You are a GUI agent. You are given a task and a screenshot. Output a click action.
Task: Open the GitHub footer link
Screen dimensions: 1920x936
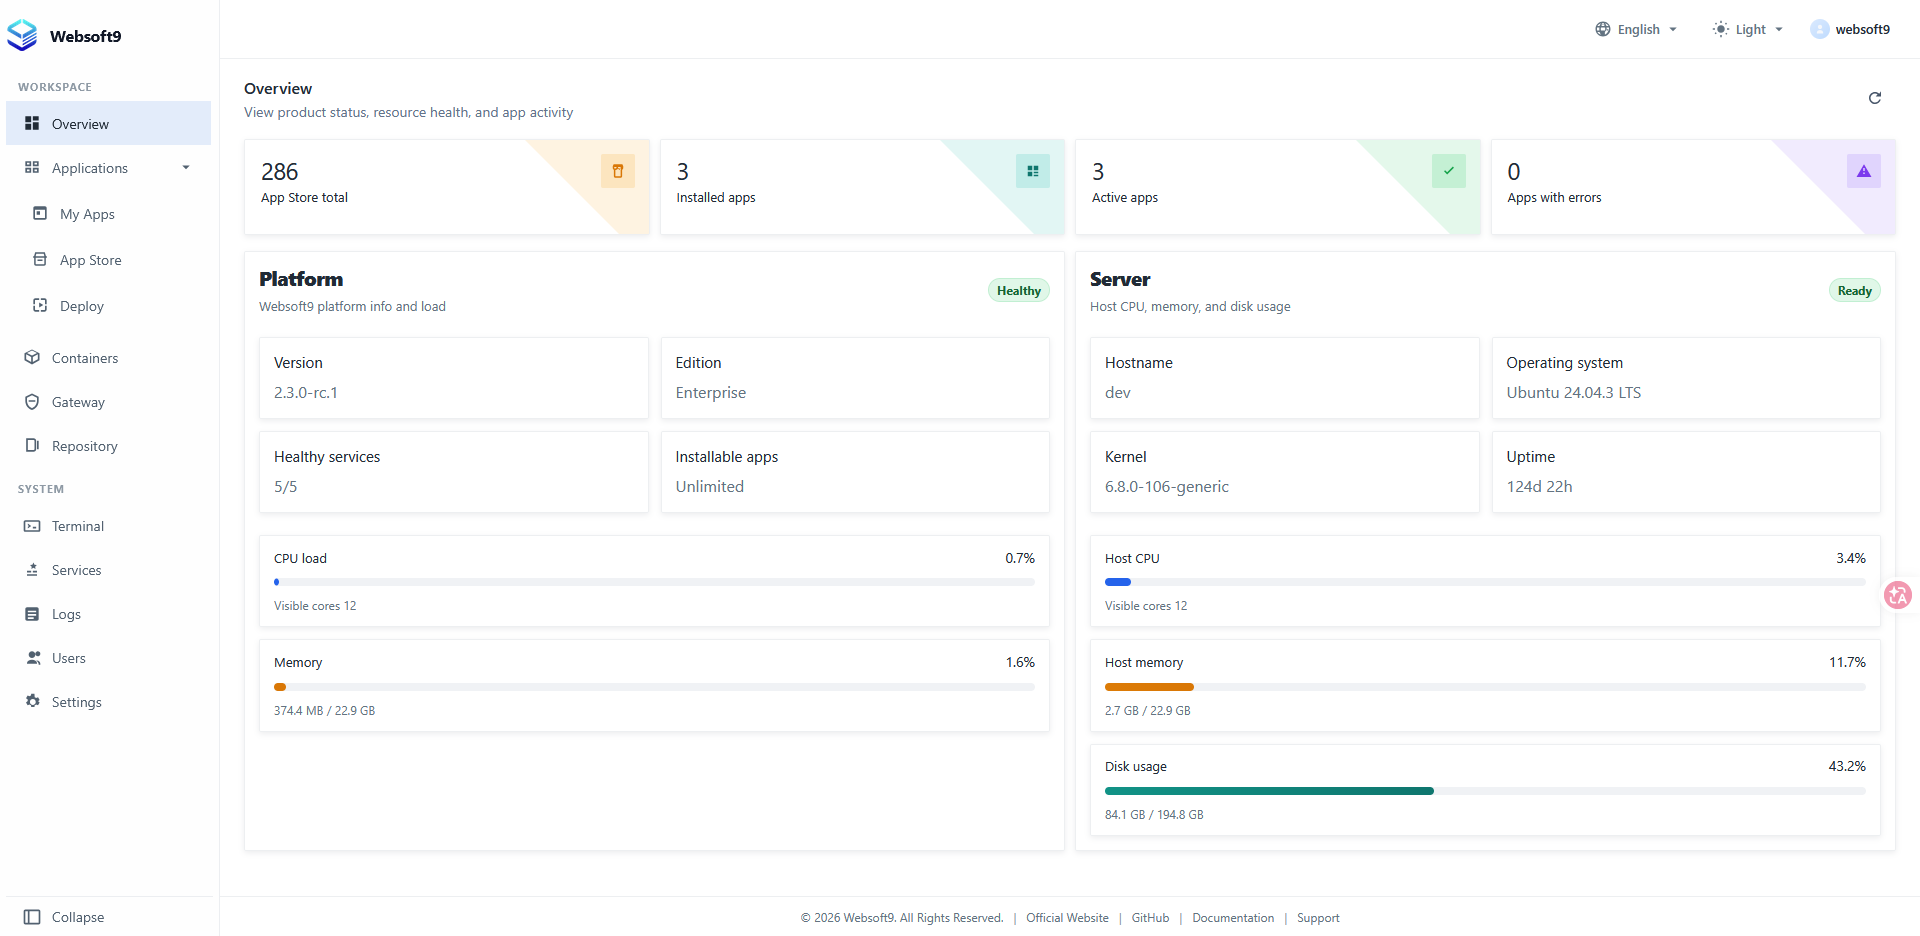pyautogui.click(x=1150, y=918)
